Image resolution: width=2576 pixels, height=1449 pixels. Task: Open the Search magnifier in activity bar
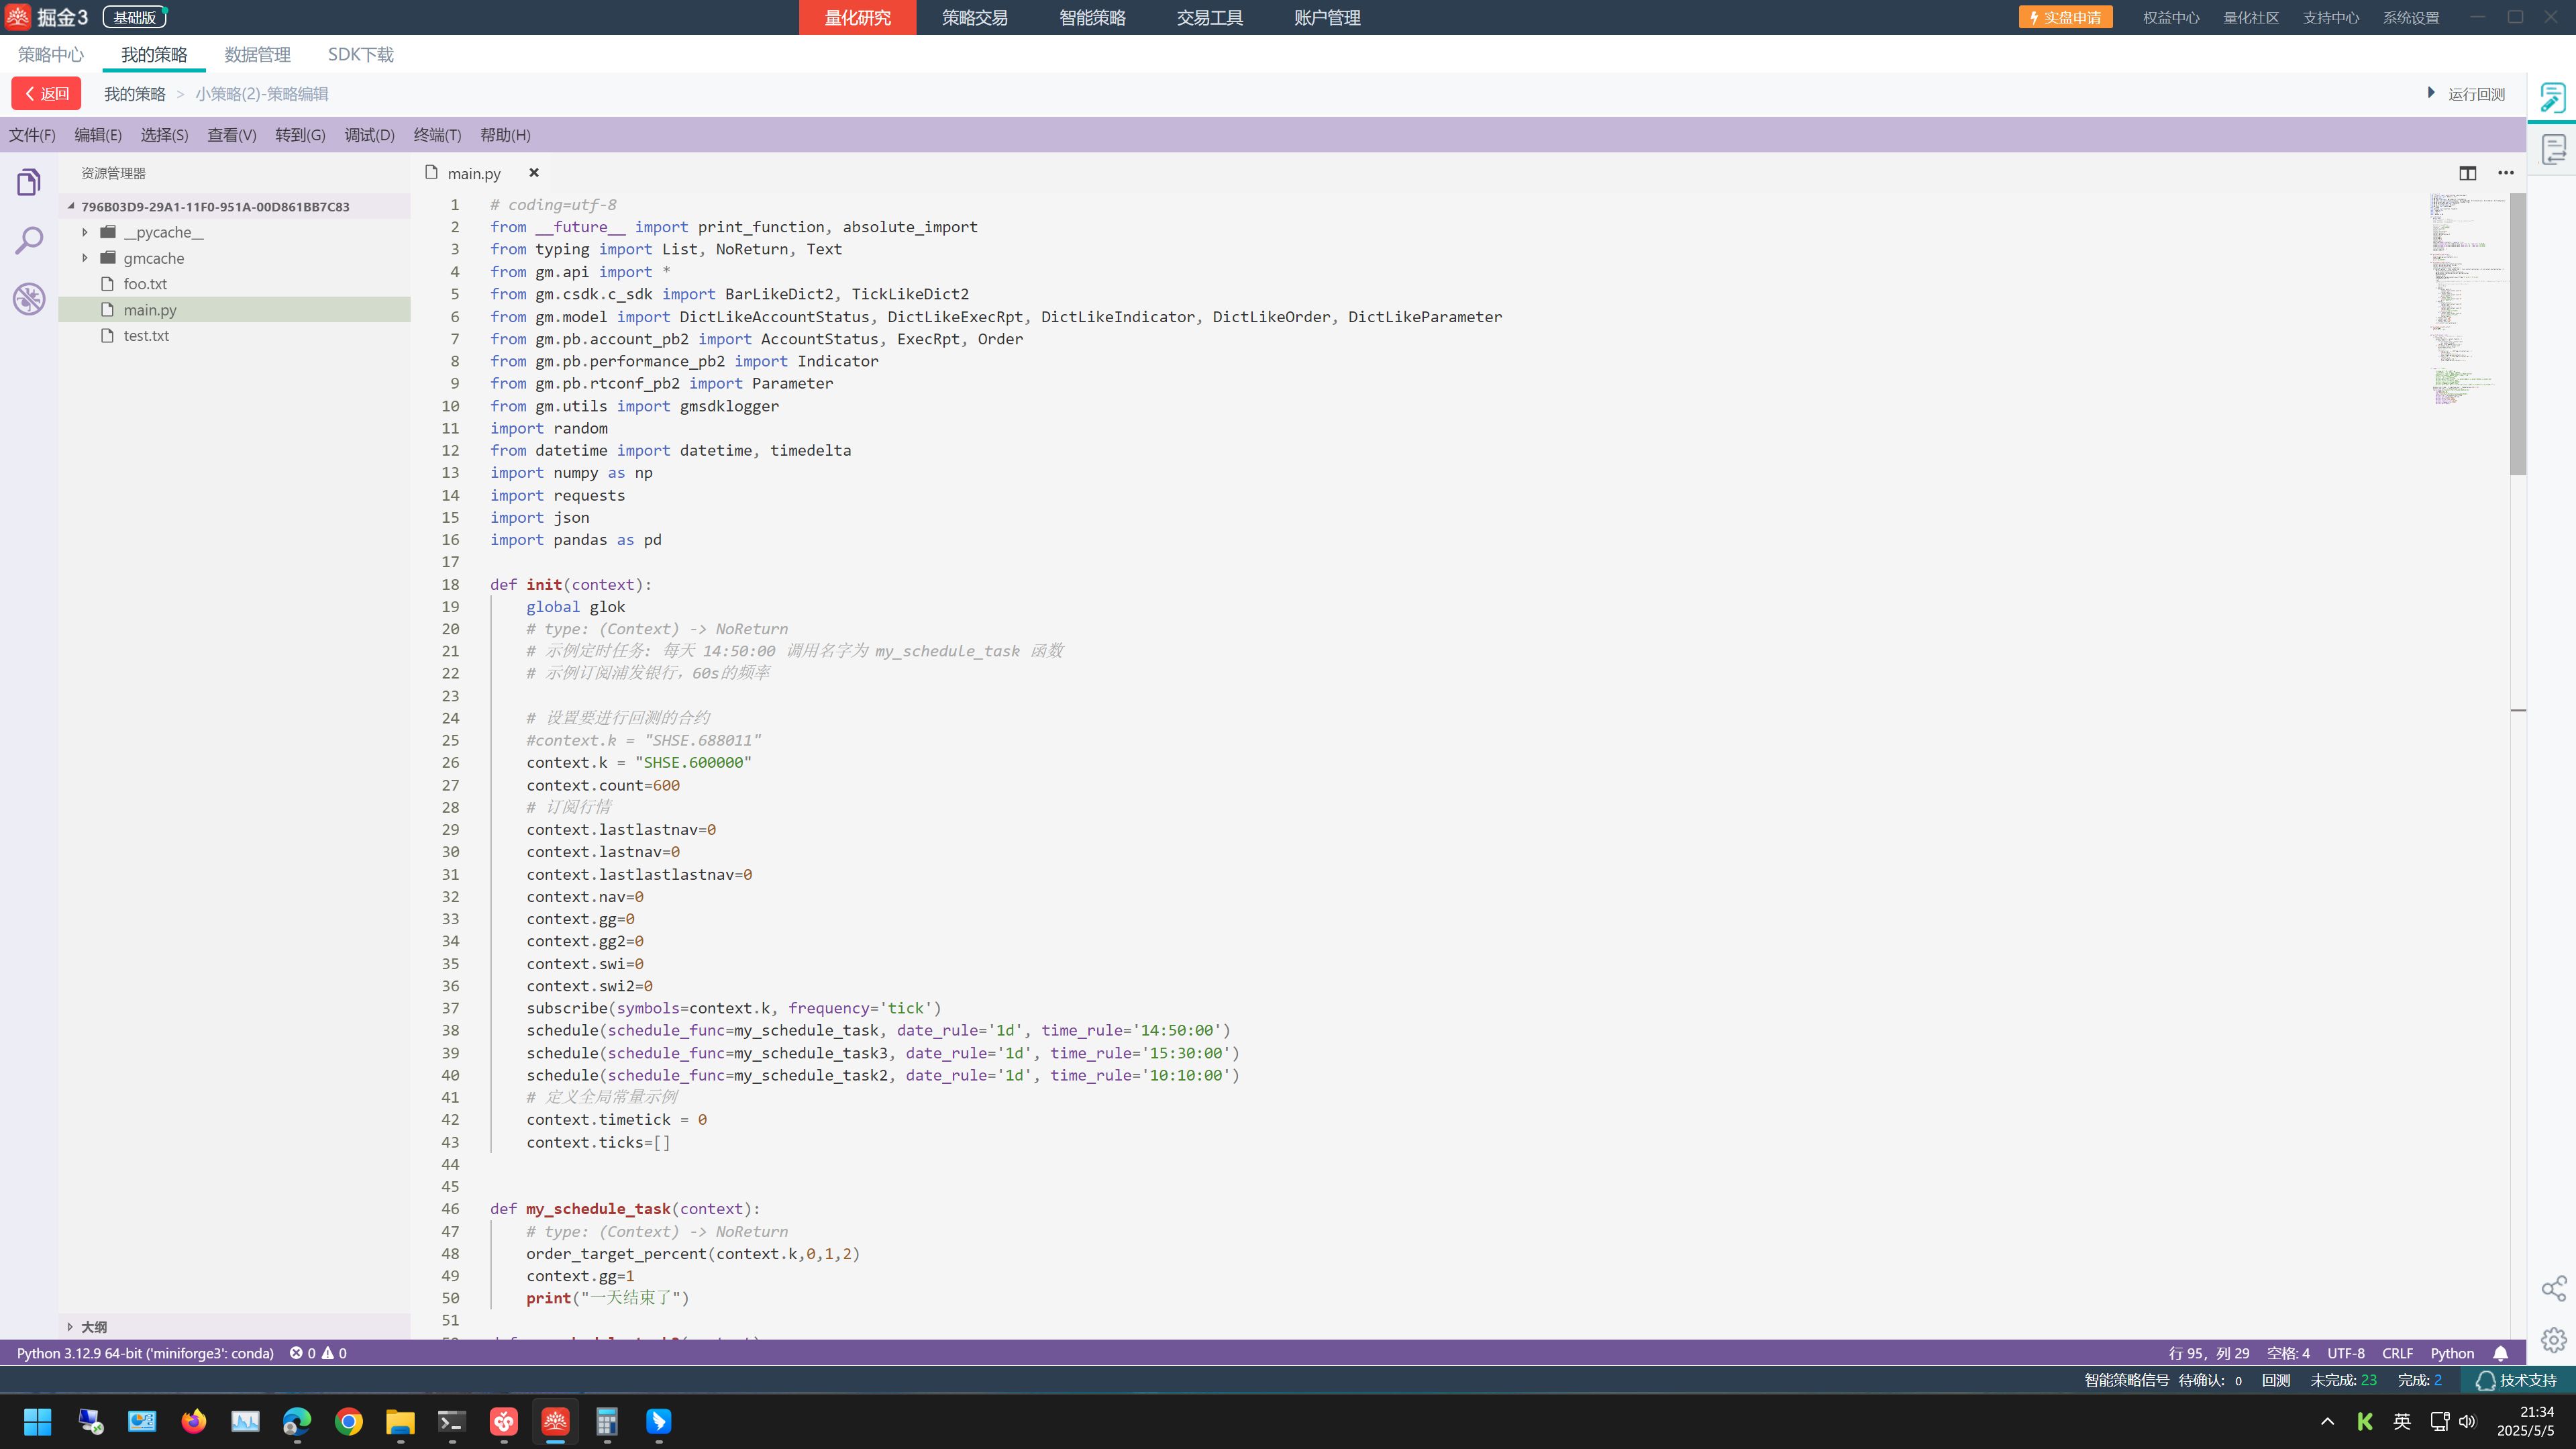pos(29,240)
